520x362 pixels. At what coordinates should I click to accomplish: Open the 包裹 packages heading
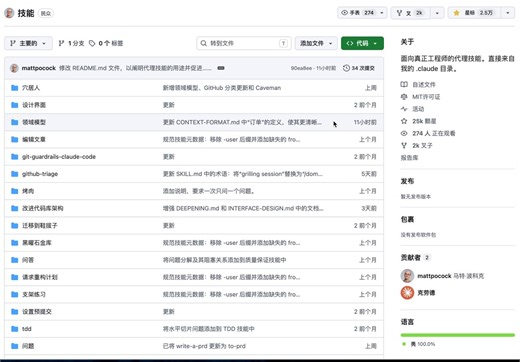(407, 219)
